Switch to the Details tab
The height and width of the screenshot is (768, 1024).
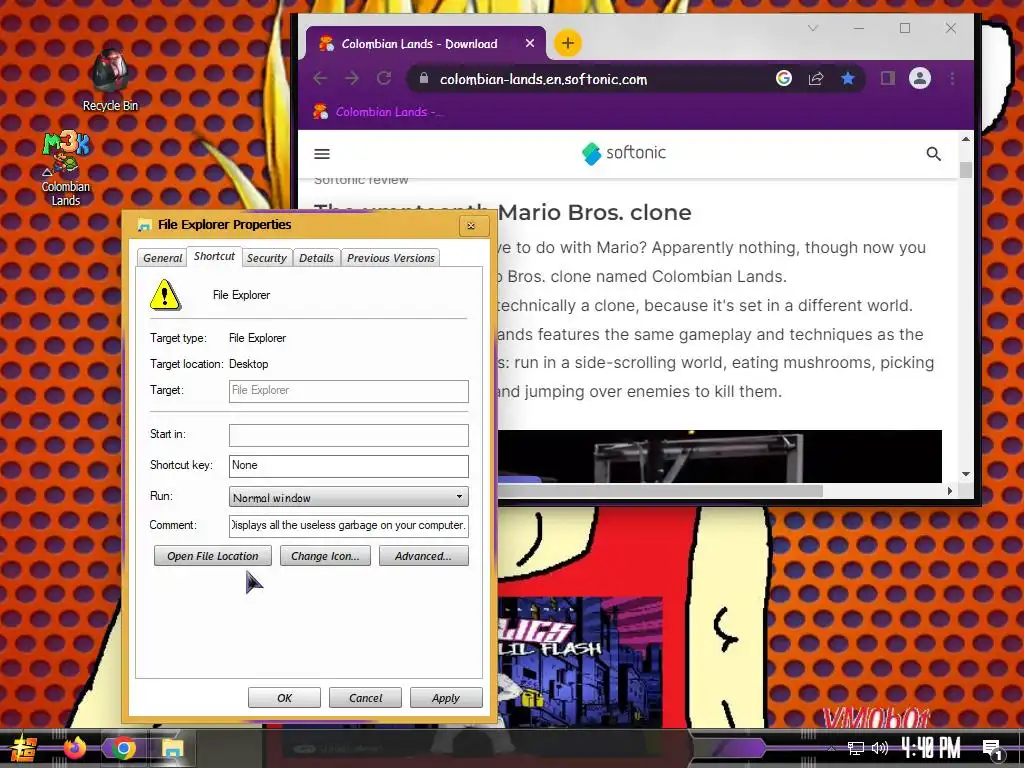316,258
